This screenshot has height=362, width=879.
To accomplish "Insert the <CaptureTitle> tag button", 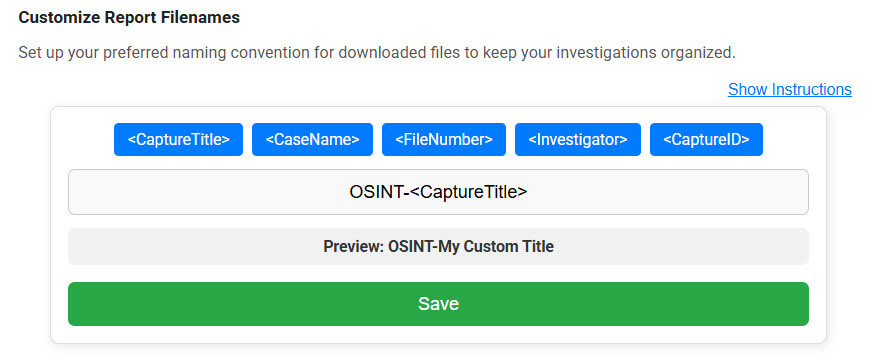I will click(178, 140).
